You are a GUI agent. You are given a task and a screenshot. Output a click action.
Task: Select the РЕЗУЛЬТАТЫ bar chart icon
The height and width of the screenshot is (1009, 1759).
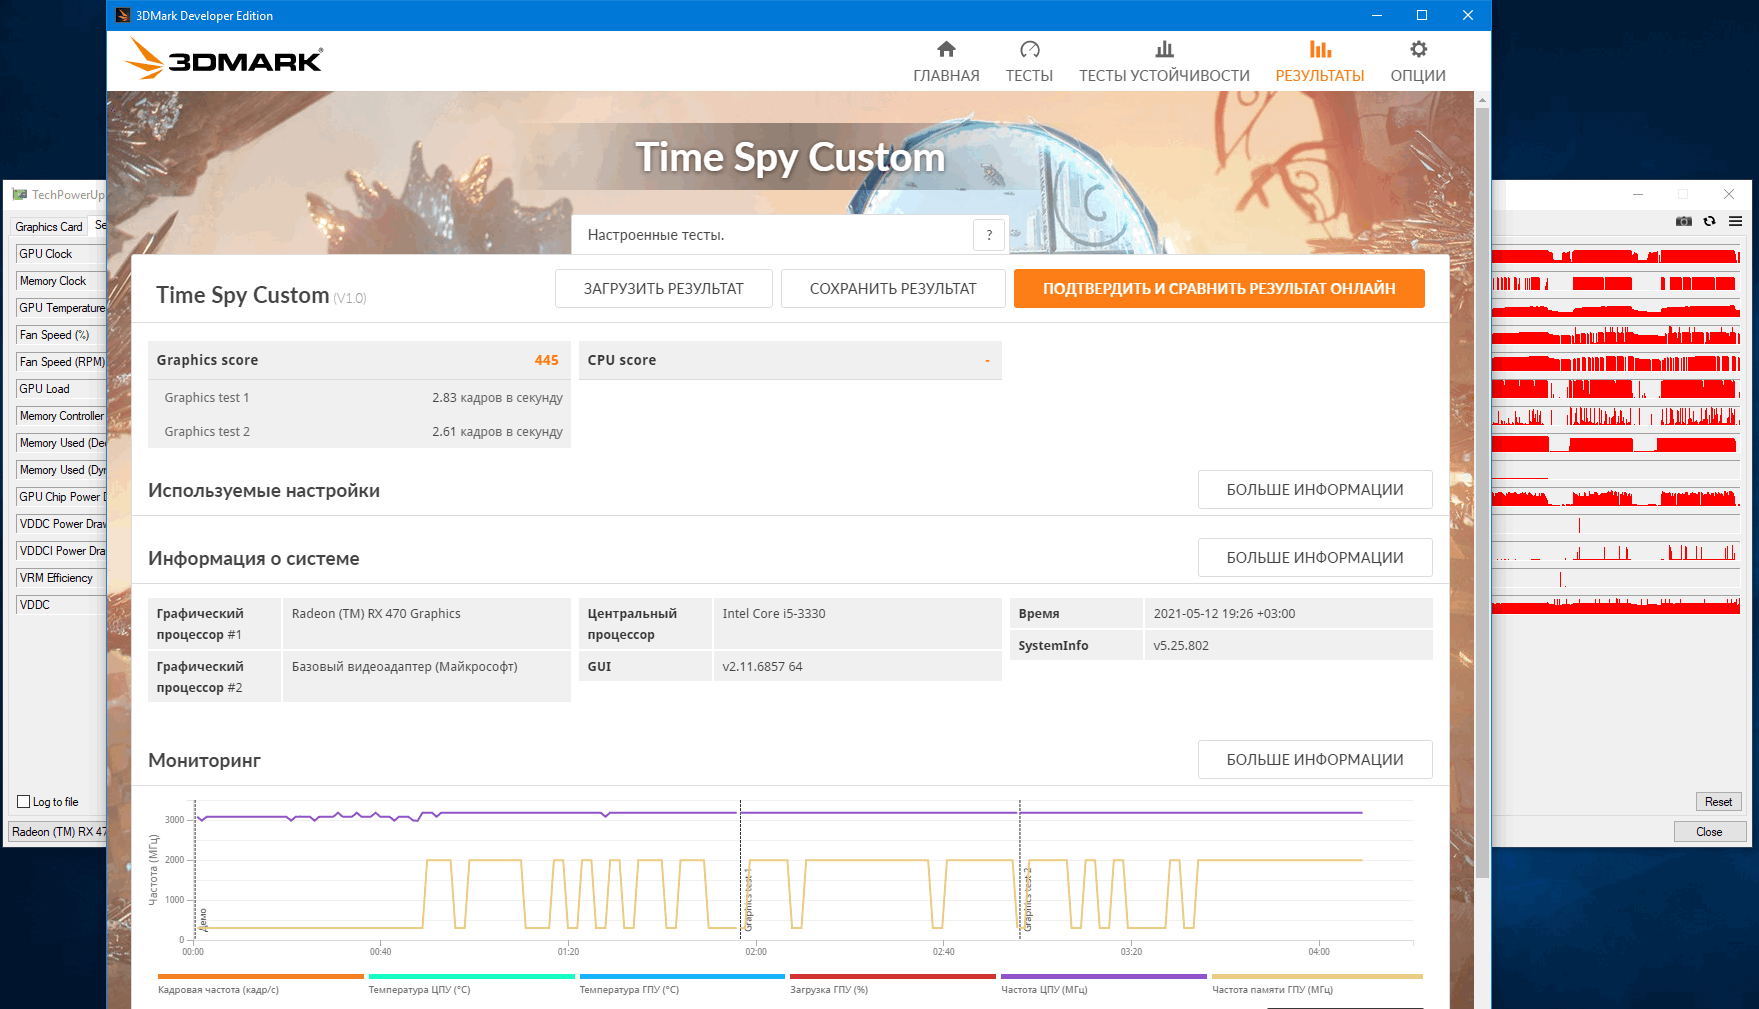point(1320,49)
